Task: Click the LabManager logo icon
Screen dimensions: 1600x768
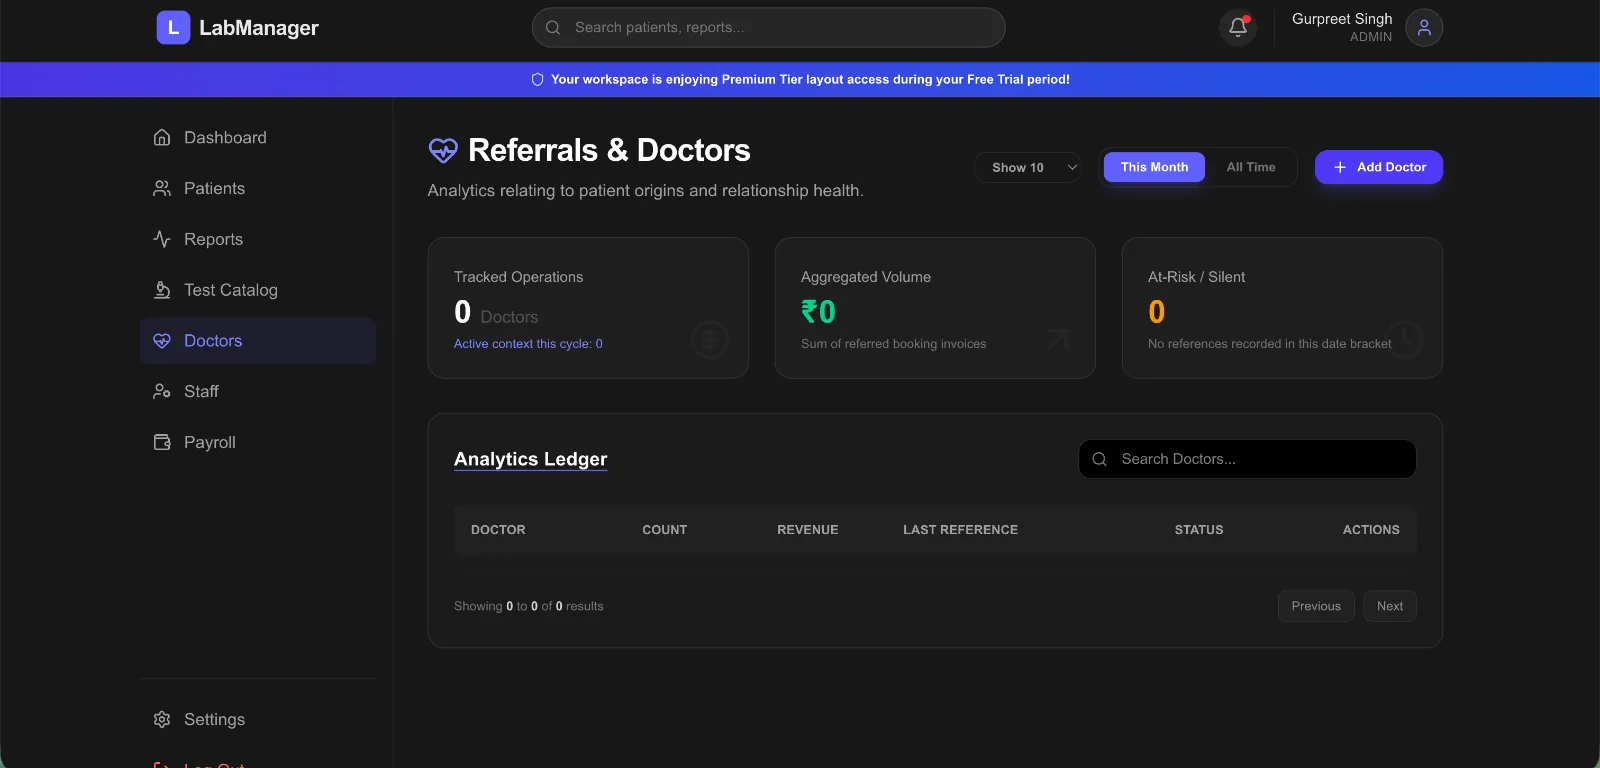Action: 173,28
